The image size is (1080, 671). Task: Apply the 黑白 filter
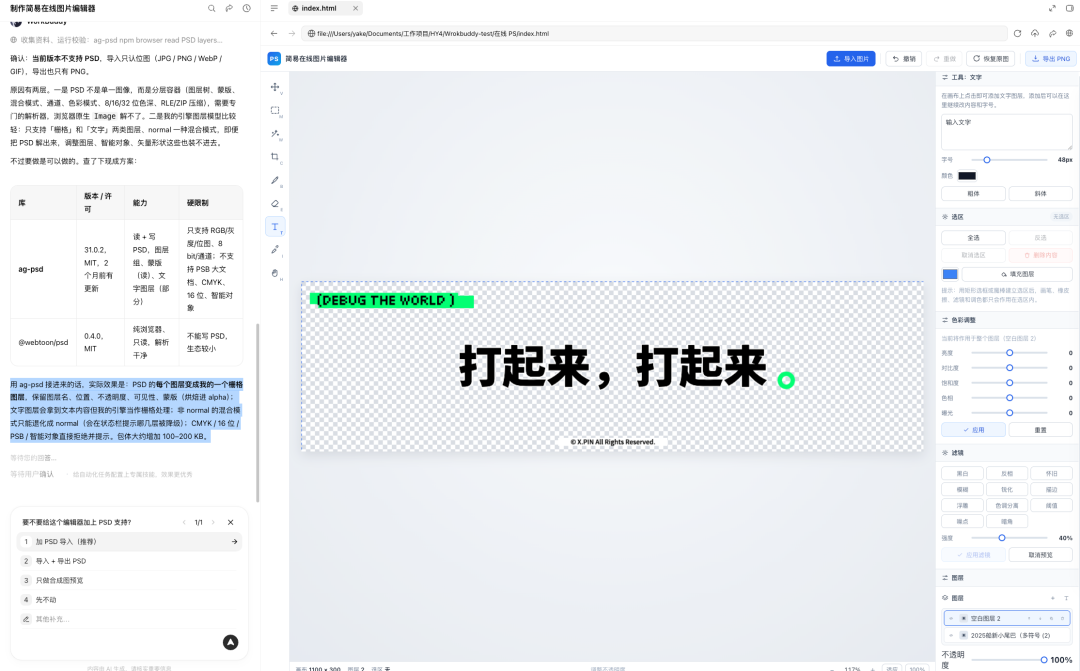pyautogui.click(x=962, y=473)
